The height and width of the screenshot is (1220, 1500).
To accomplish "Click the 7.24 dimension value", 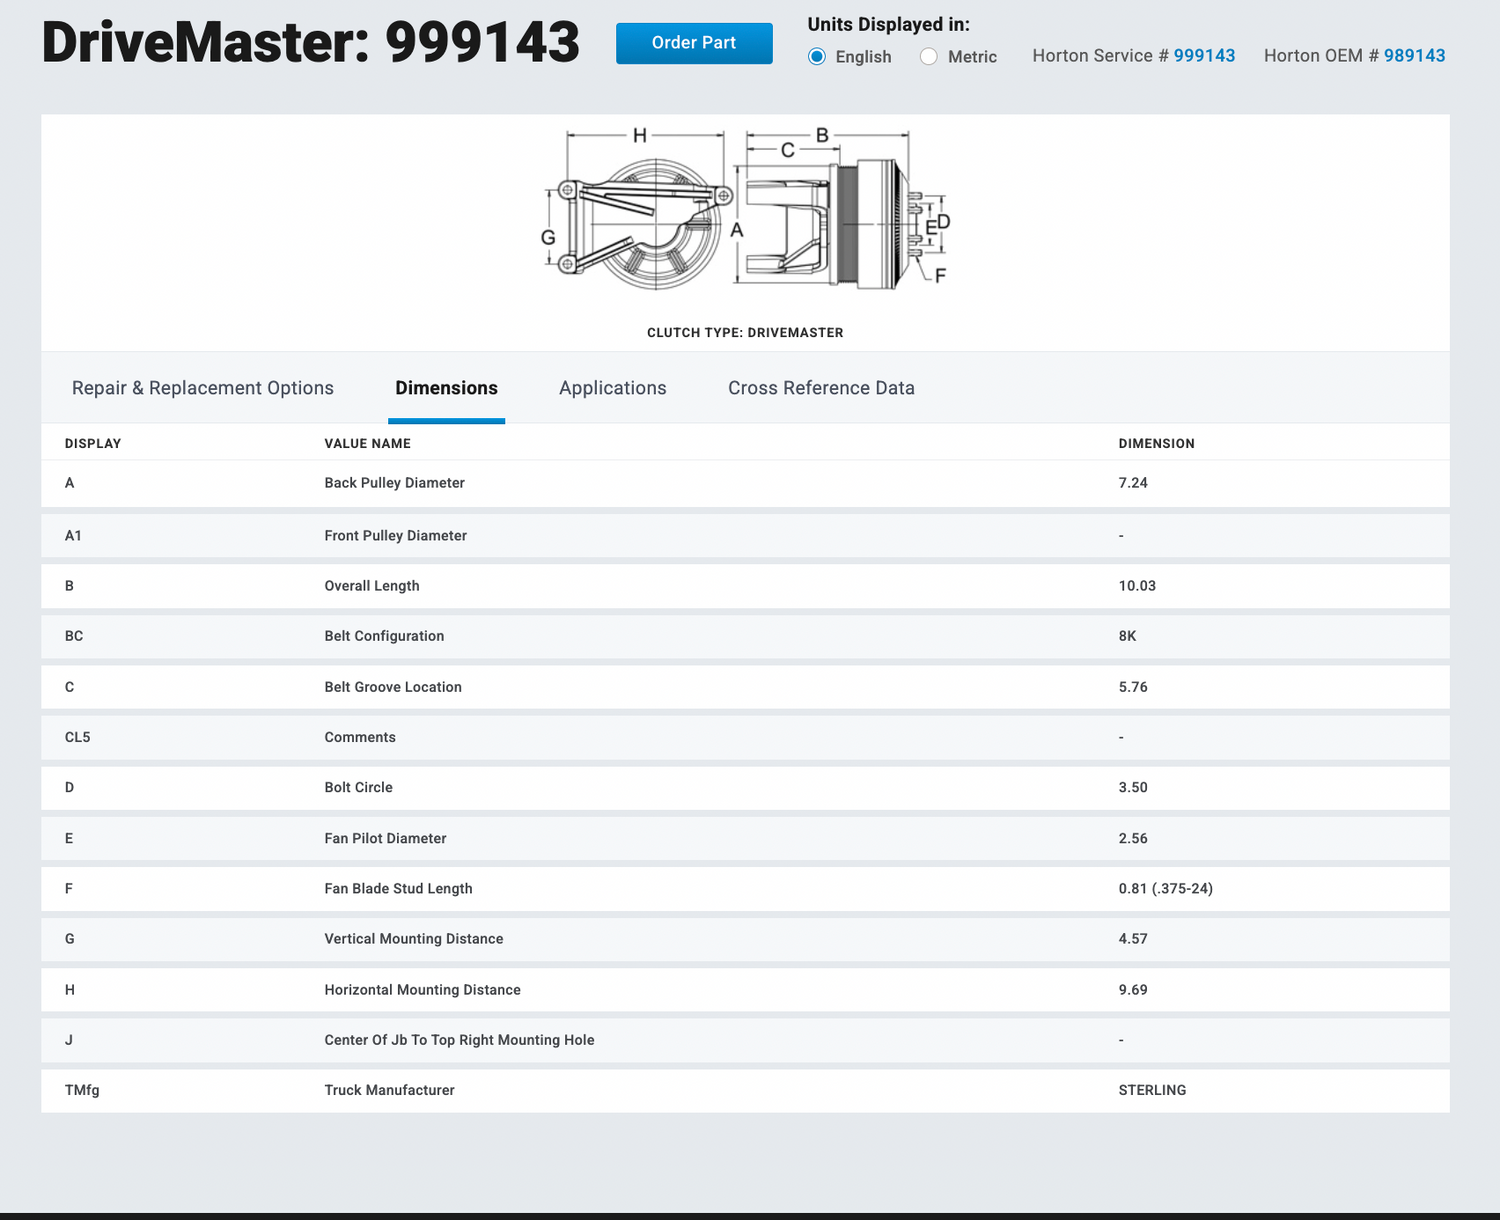I will coord(1133,483).
